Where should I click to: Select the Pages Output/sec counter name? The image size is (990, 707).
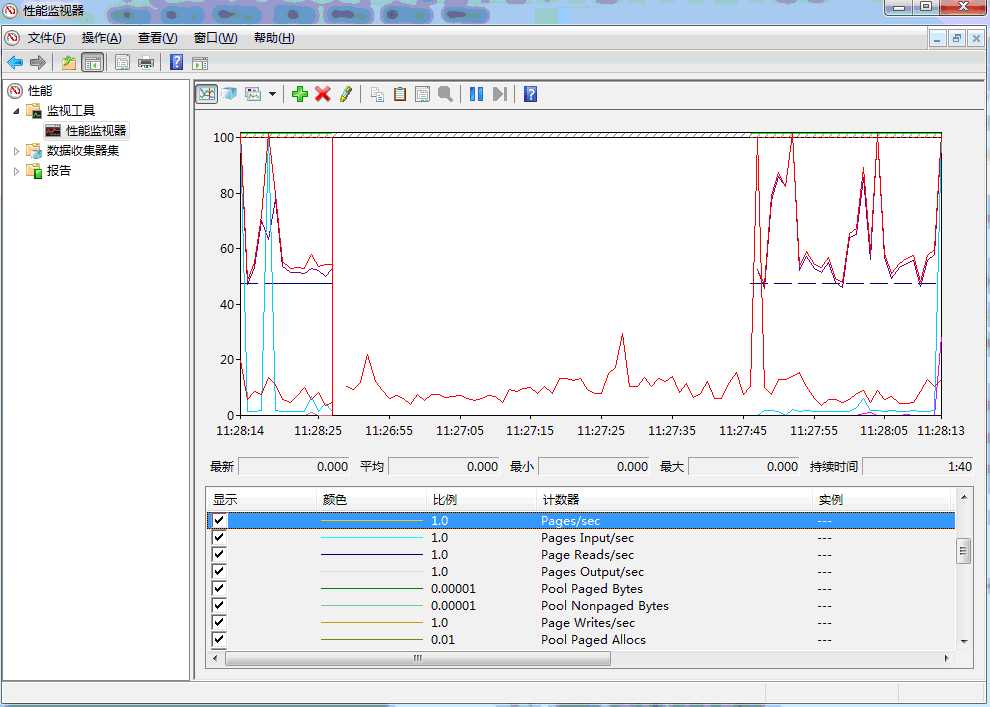[x=592, y=571]
